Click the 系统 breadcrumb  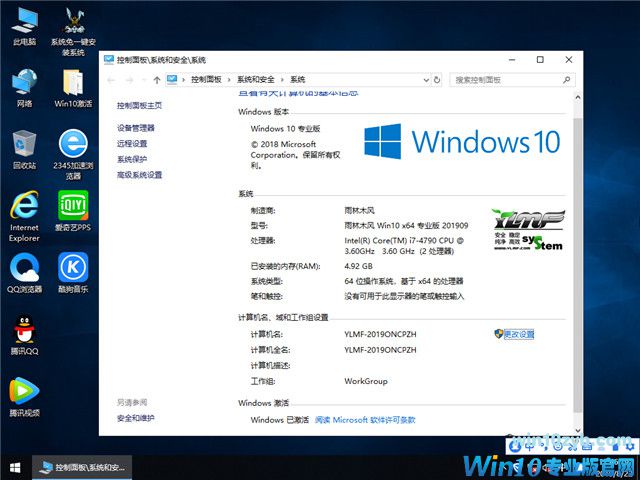(x=298, y=80)
